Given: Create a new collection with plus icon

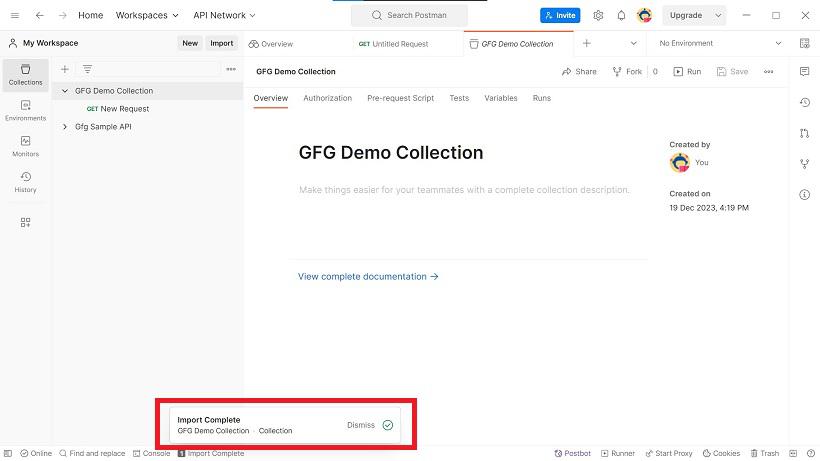Looking at the screenshot, I should pyautogui.click(x=64, y=69).
